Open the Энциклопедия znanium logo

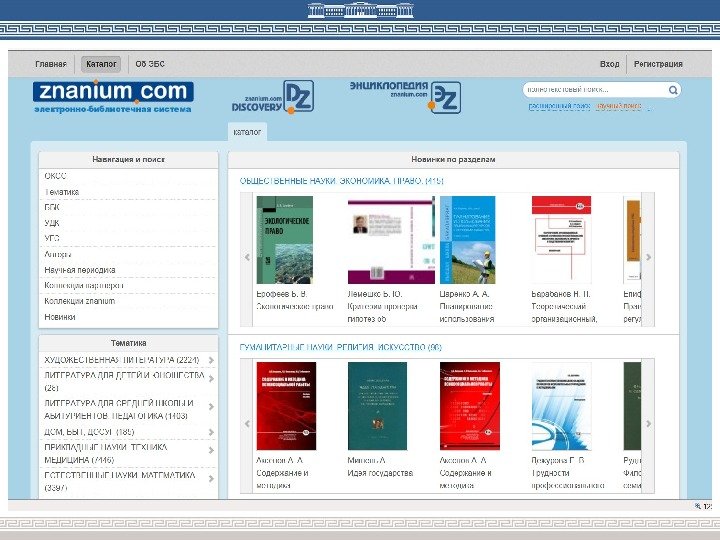pyautogui.click(x=405, y=97)
